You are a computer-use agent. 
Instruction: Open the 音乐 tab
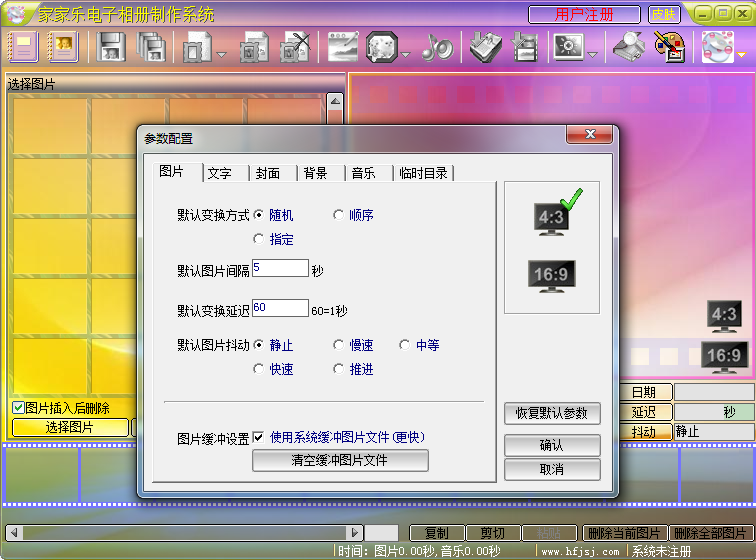point(363,173)
